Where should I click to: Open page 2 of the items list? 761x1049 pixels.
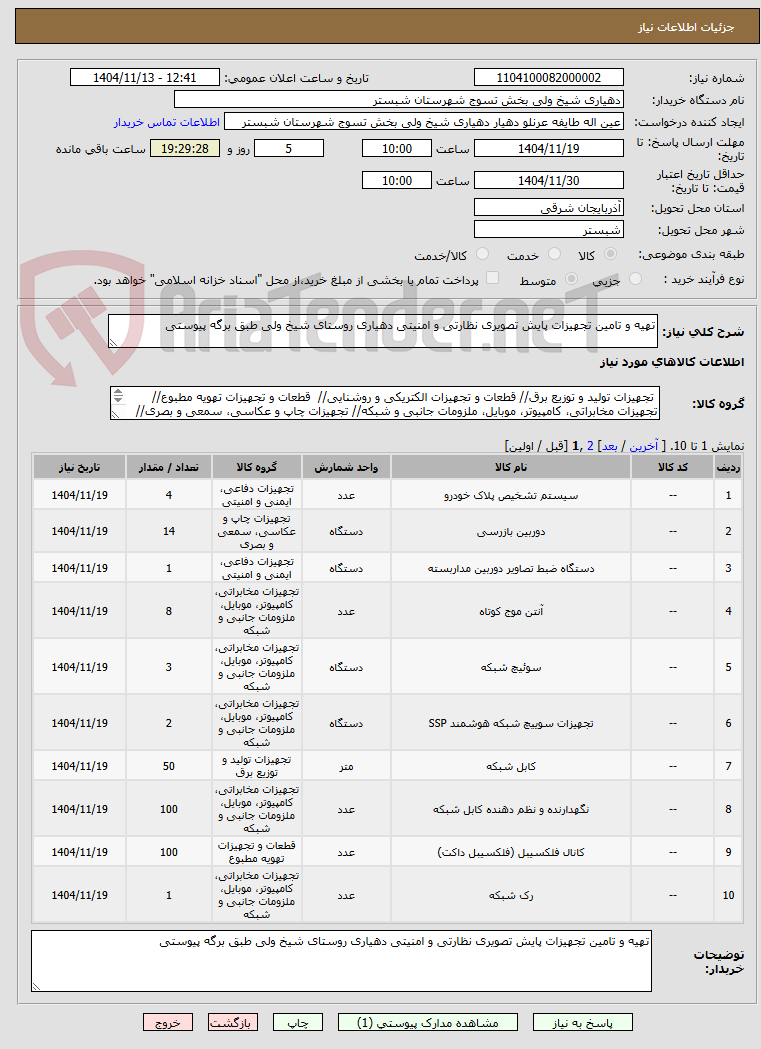590,446
